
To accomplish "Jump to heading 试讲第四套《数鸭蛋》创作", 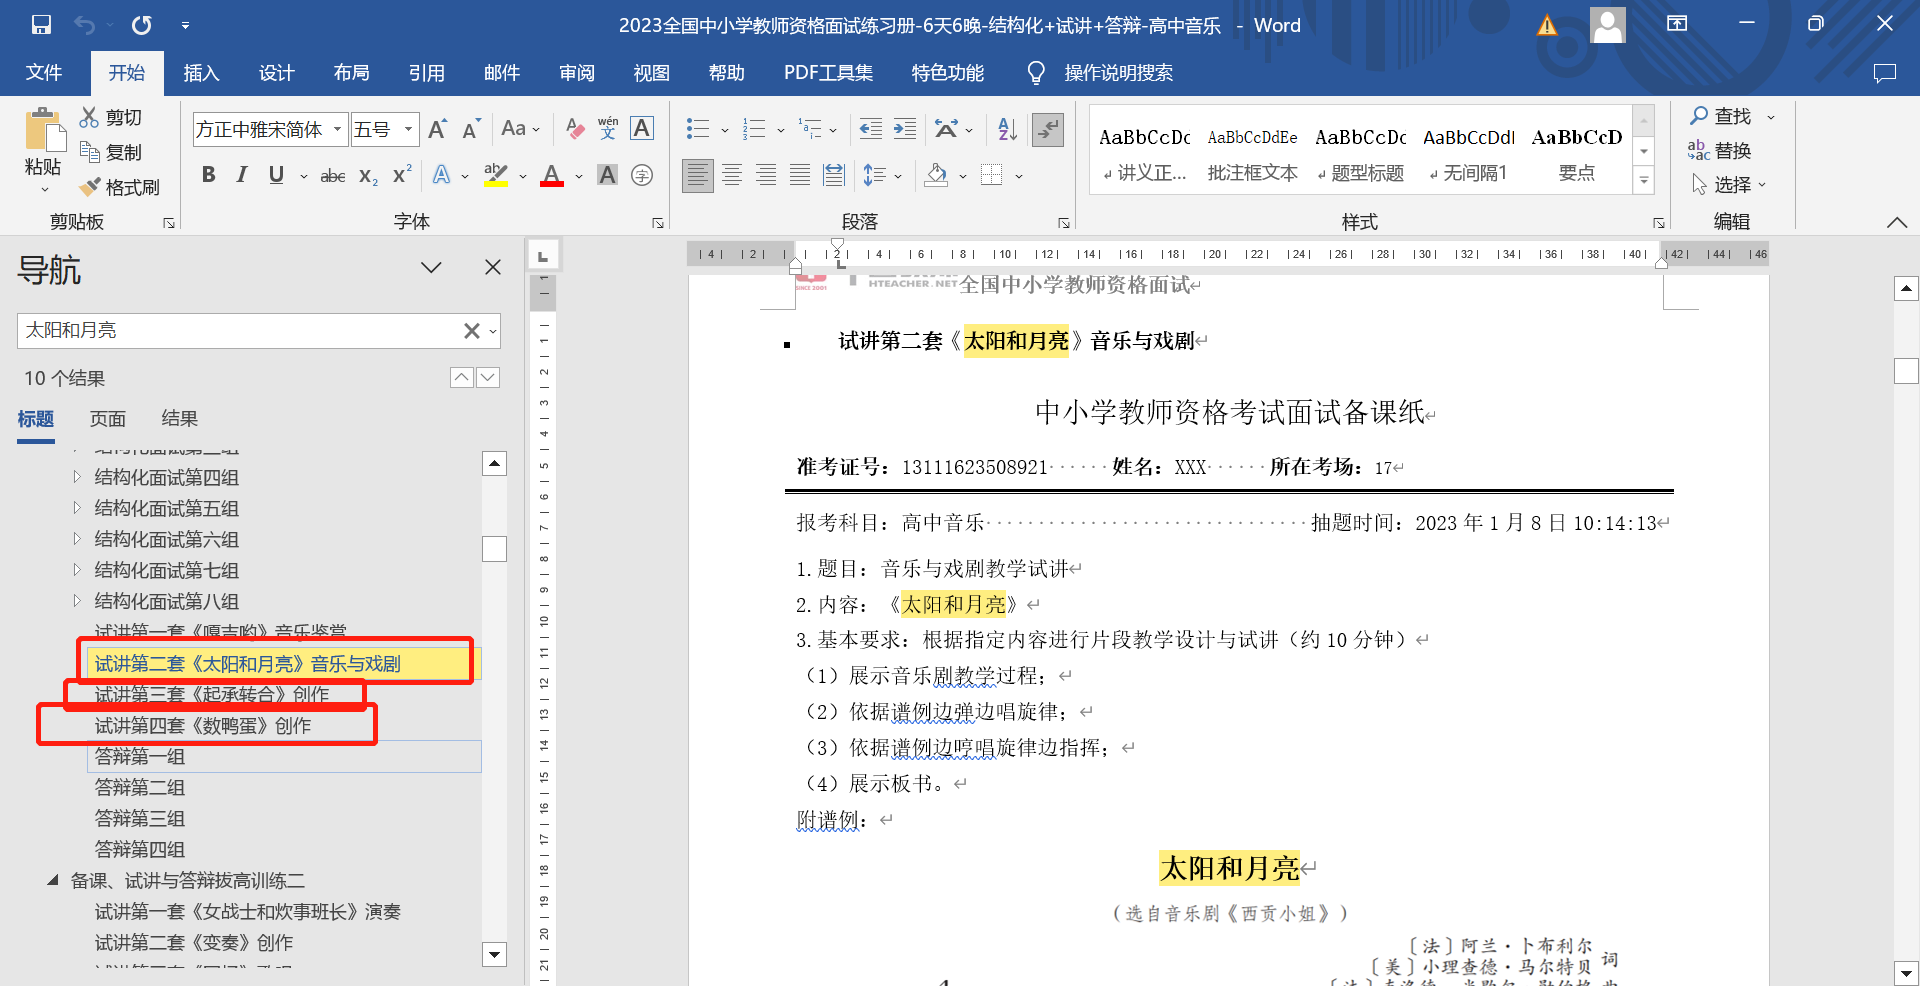I will [x=203, y=726].
